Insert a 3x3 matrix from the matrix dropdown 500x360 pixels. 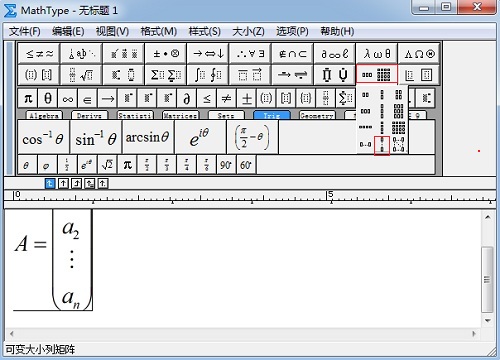click(399, 111)
